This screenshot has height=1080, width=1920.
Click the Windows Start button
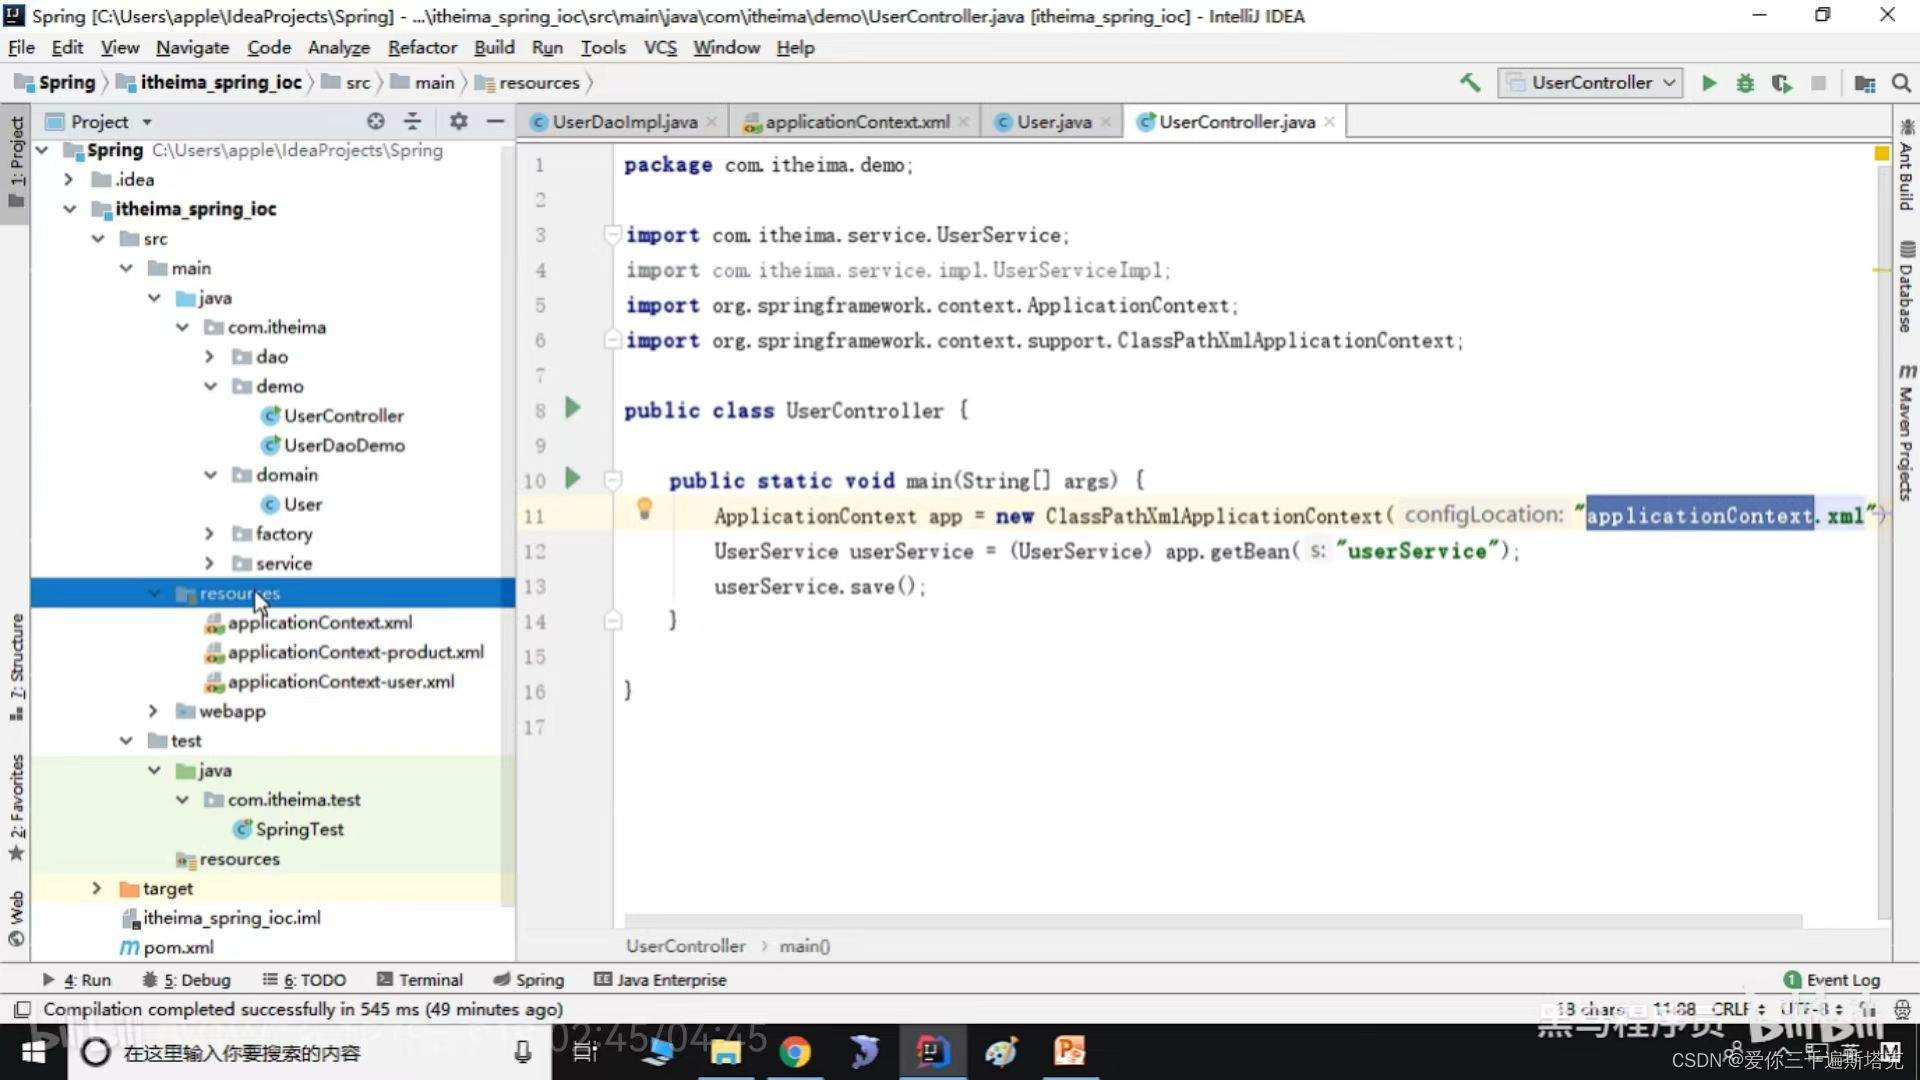pyautogui.click(x=33, y=1052)
